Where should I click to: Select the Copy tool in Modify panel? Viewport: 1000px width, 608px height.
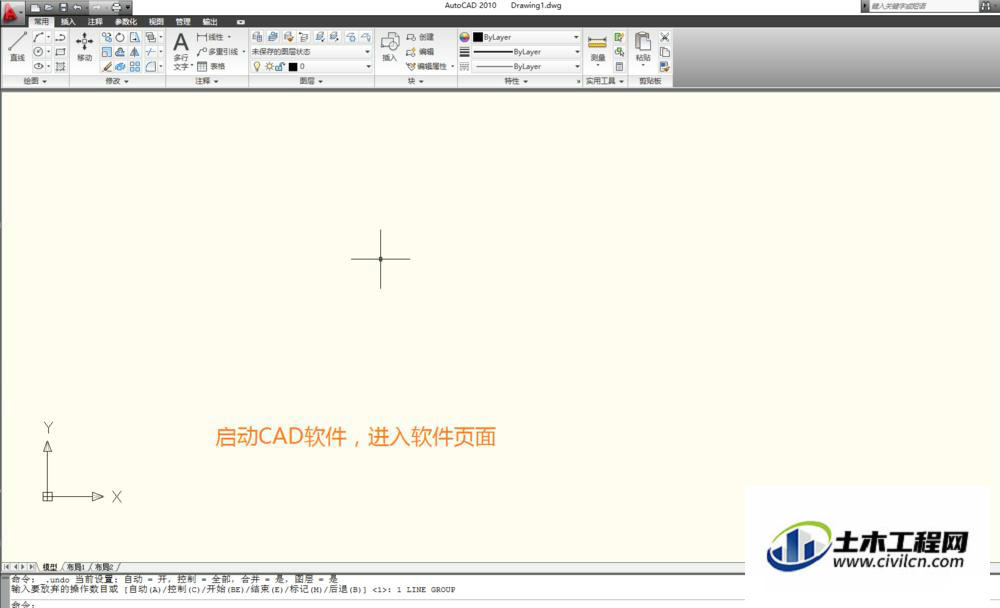(107, 37)
